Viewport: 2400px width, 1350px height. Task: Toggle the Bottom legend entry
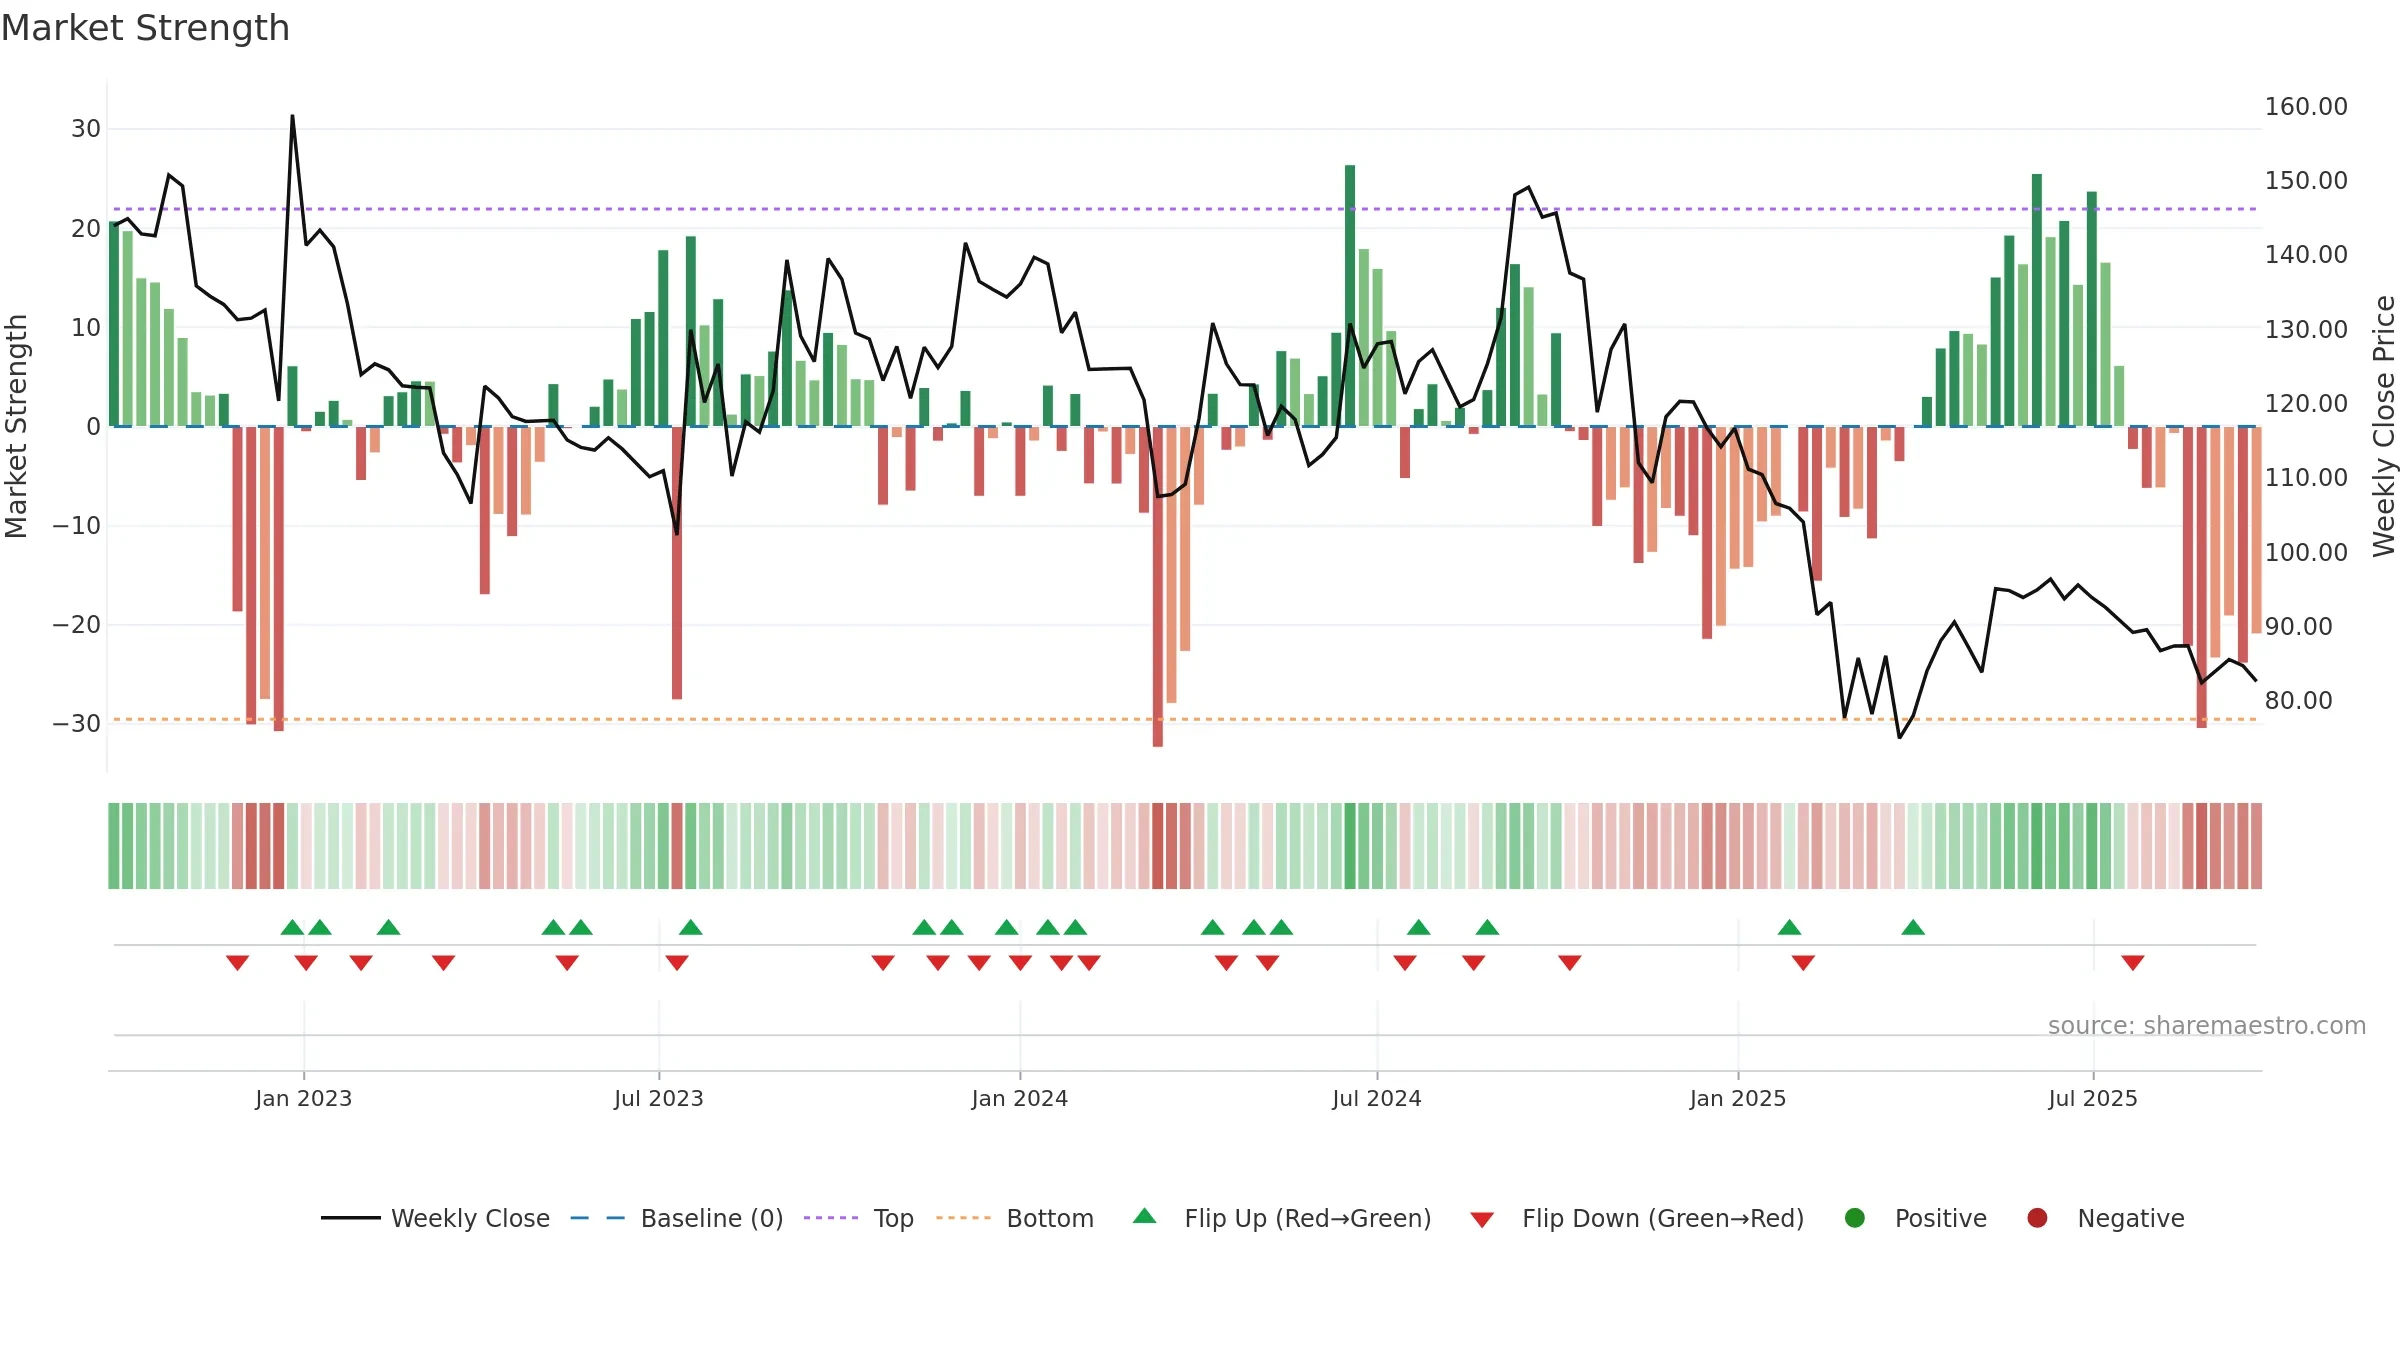(1015, 1218)
